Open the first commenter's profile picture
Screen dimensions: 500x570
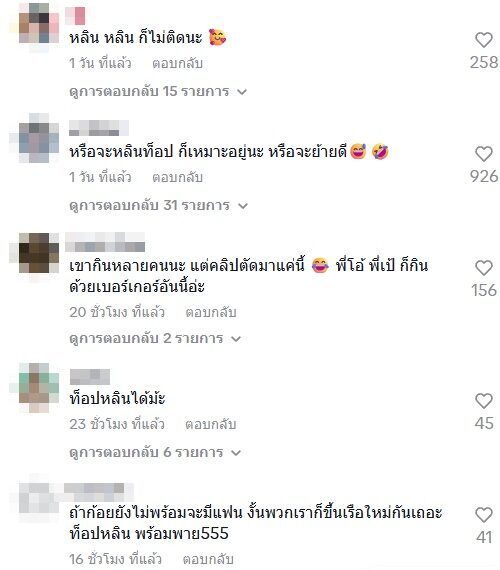[x=39, y=28]
